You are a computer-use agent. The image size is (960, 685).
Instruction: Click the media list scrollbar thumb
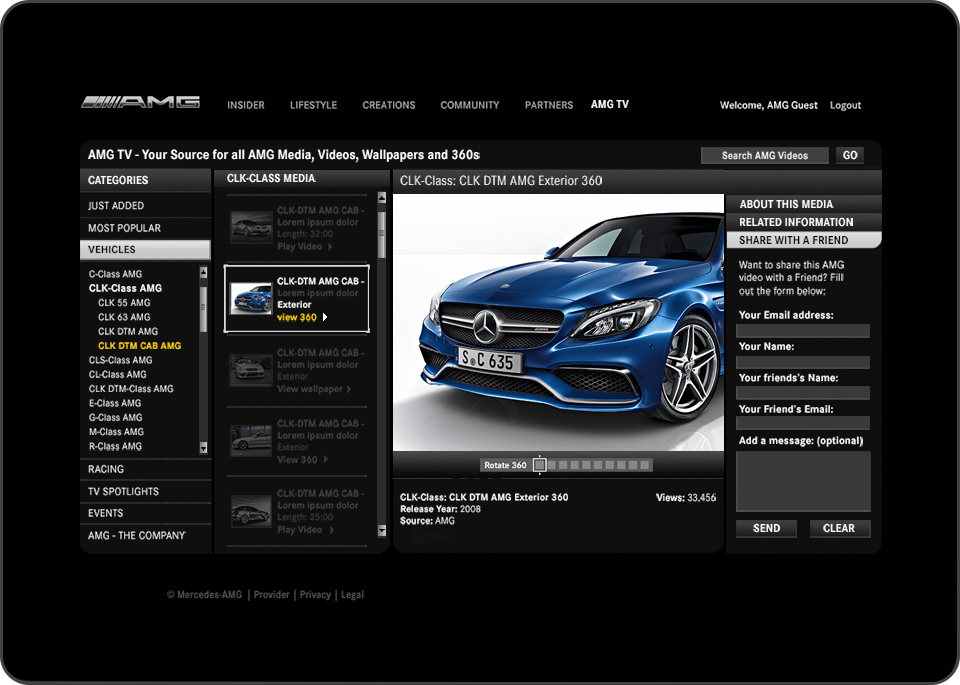382,235
